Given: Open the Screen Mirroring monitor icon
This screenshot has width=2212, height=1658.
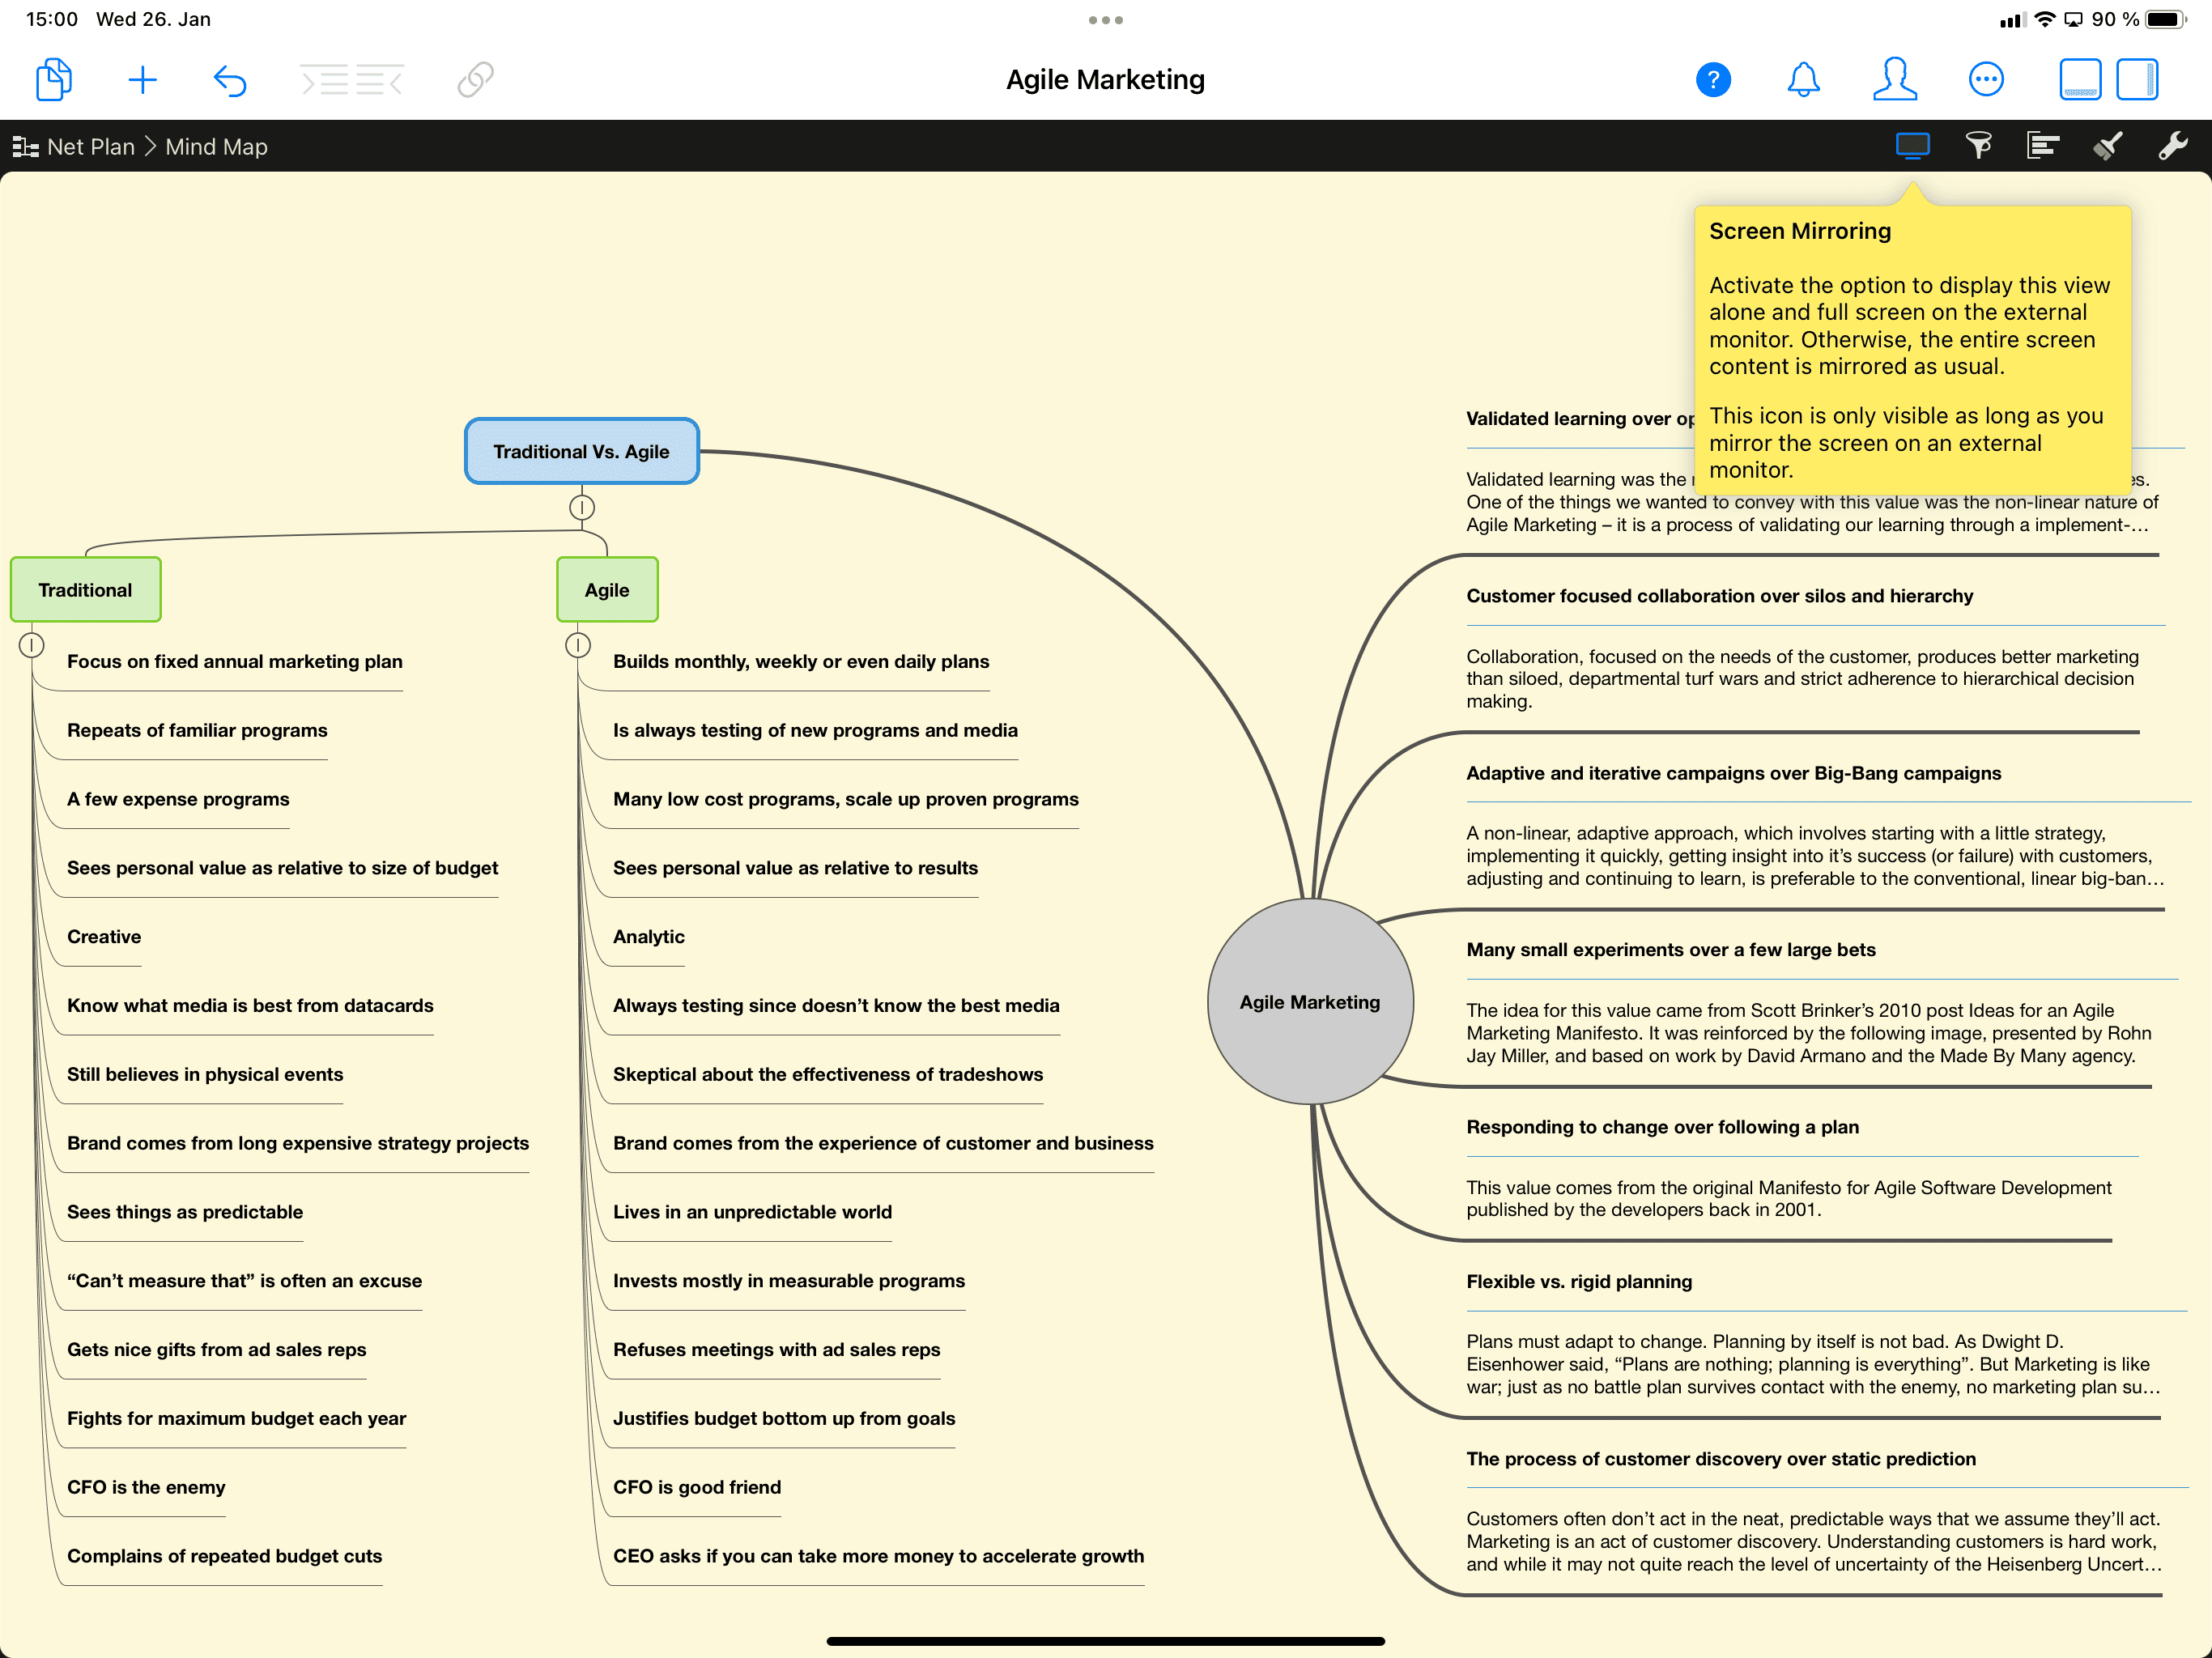Looking at the screenshot, I should coord(1912,146).
